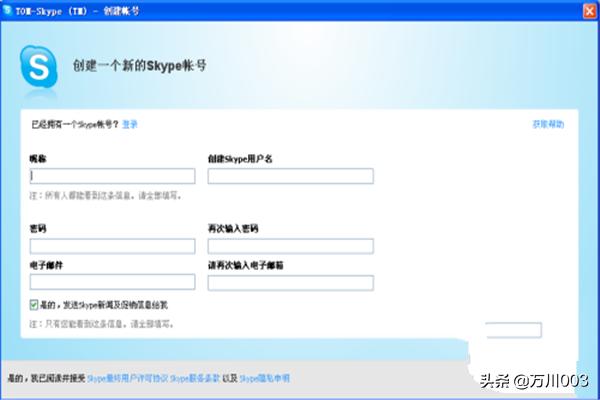This screenshot has height=400, width=600.
Task: Open the 获取帮助 help link
Action: [548, 124]
